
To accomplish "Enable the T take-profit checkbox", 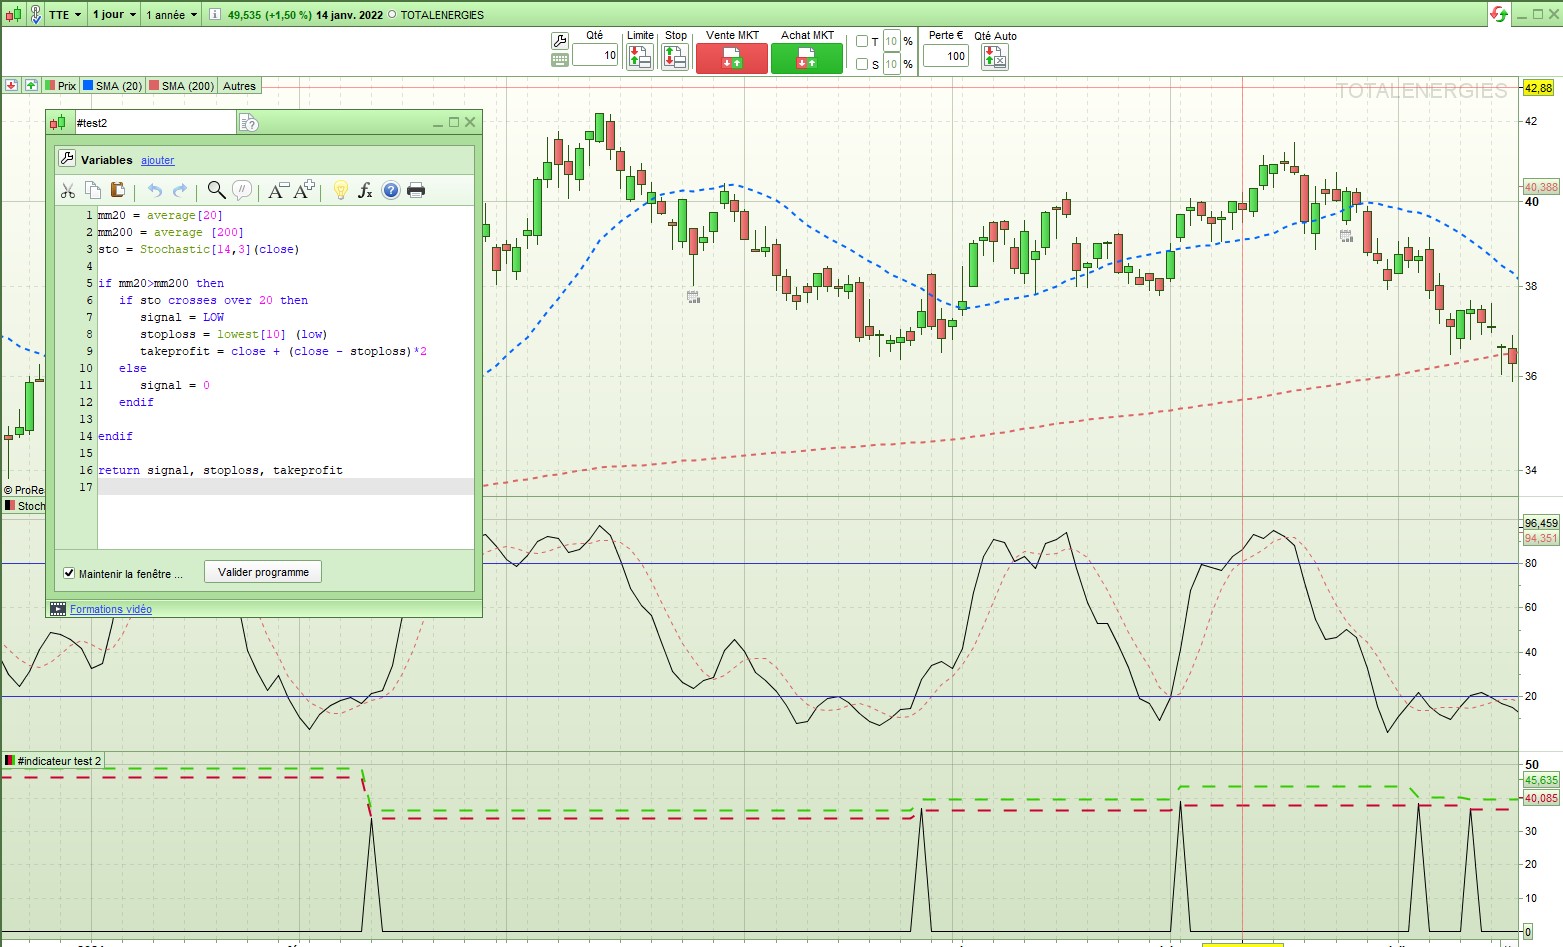I will click(862, 41).
